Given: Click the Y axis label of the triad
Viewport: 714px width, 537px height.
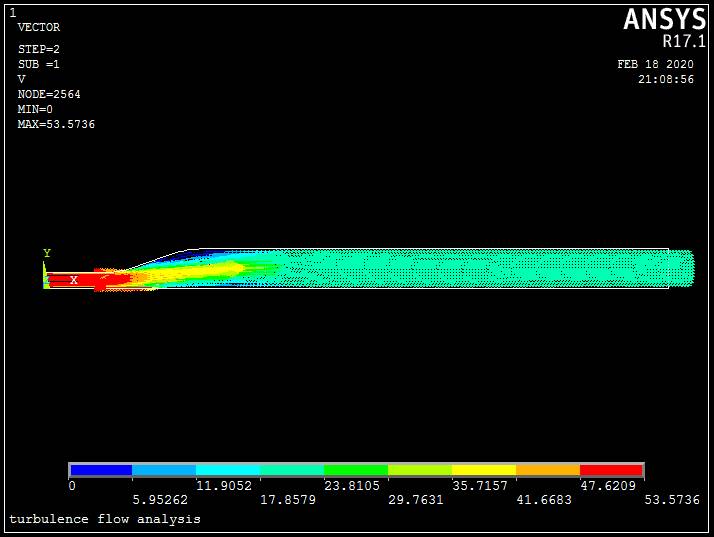Looking at the screenshot, I should pos(47,253).
